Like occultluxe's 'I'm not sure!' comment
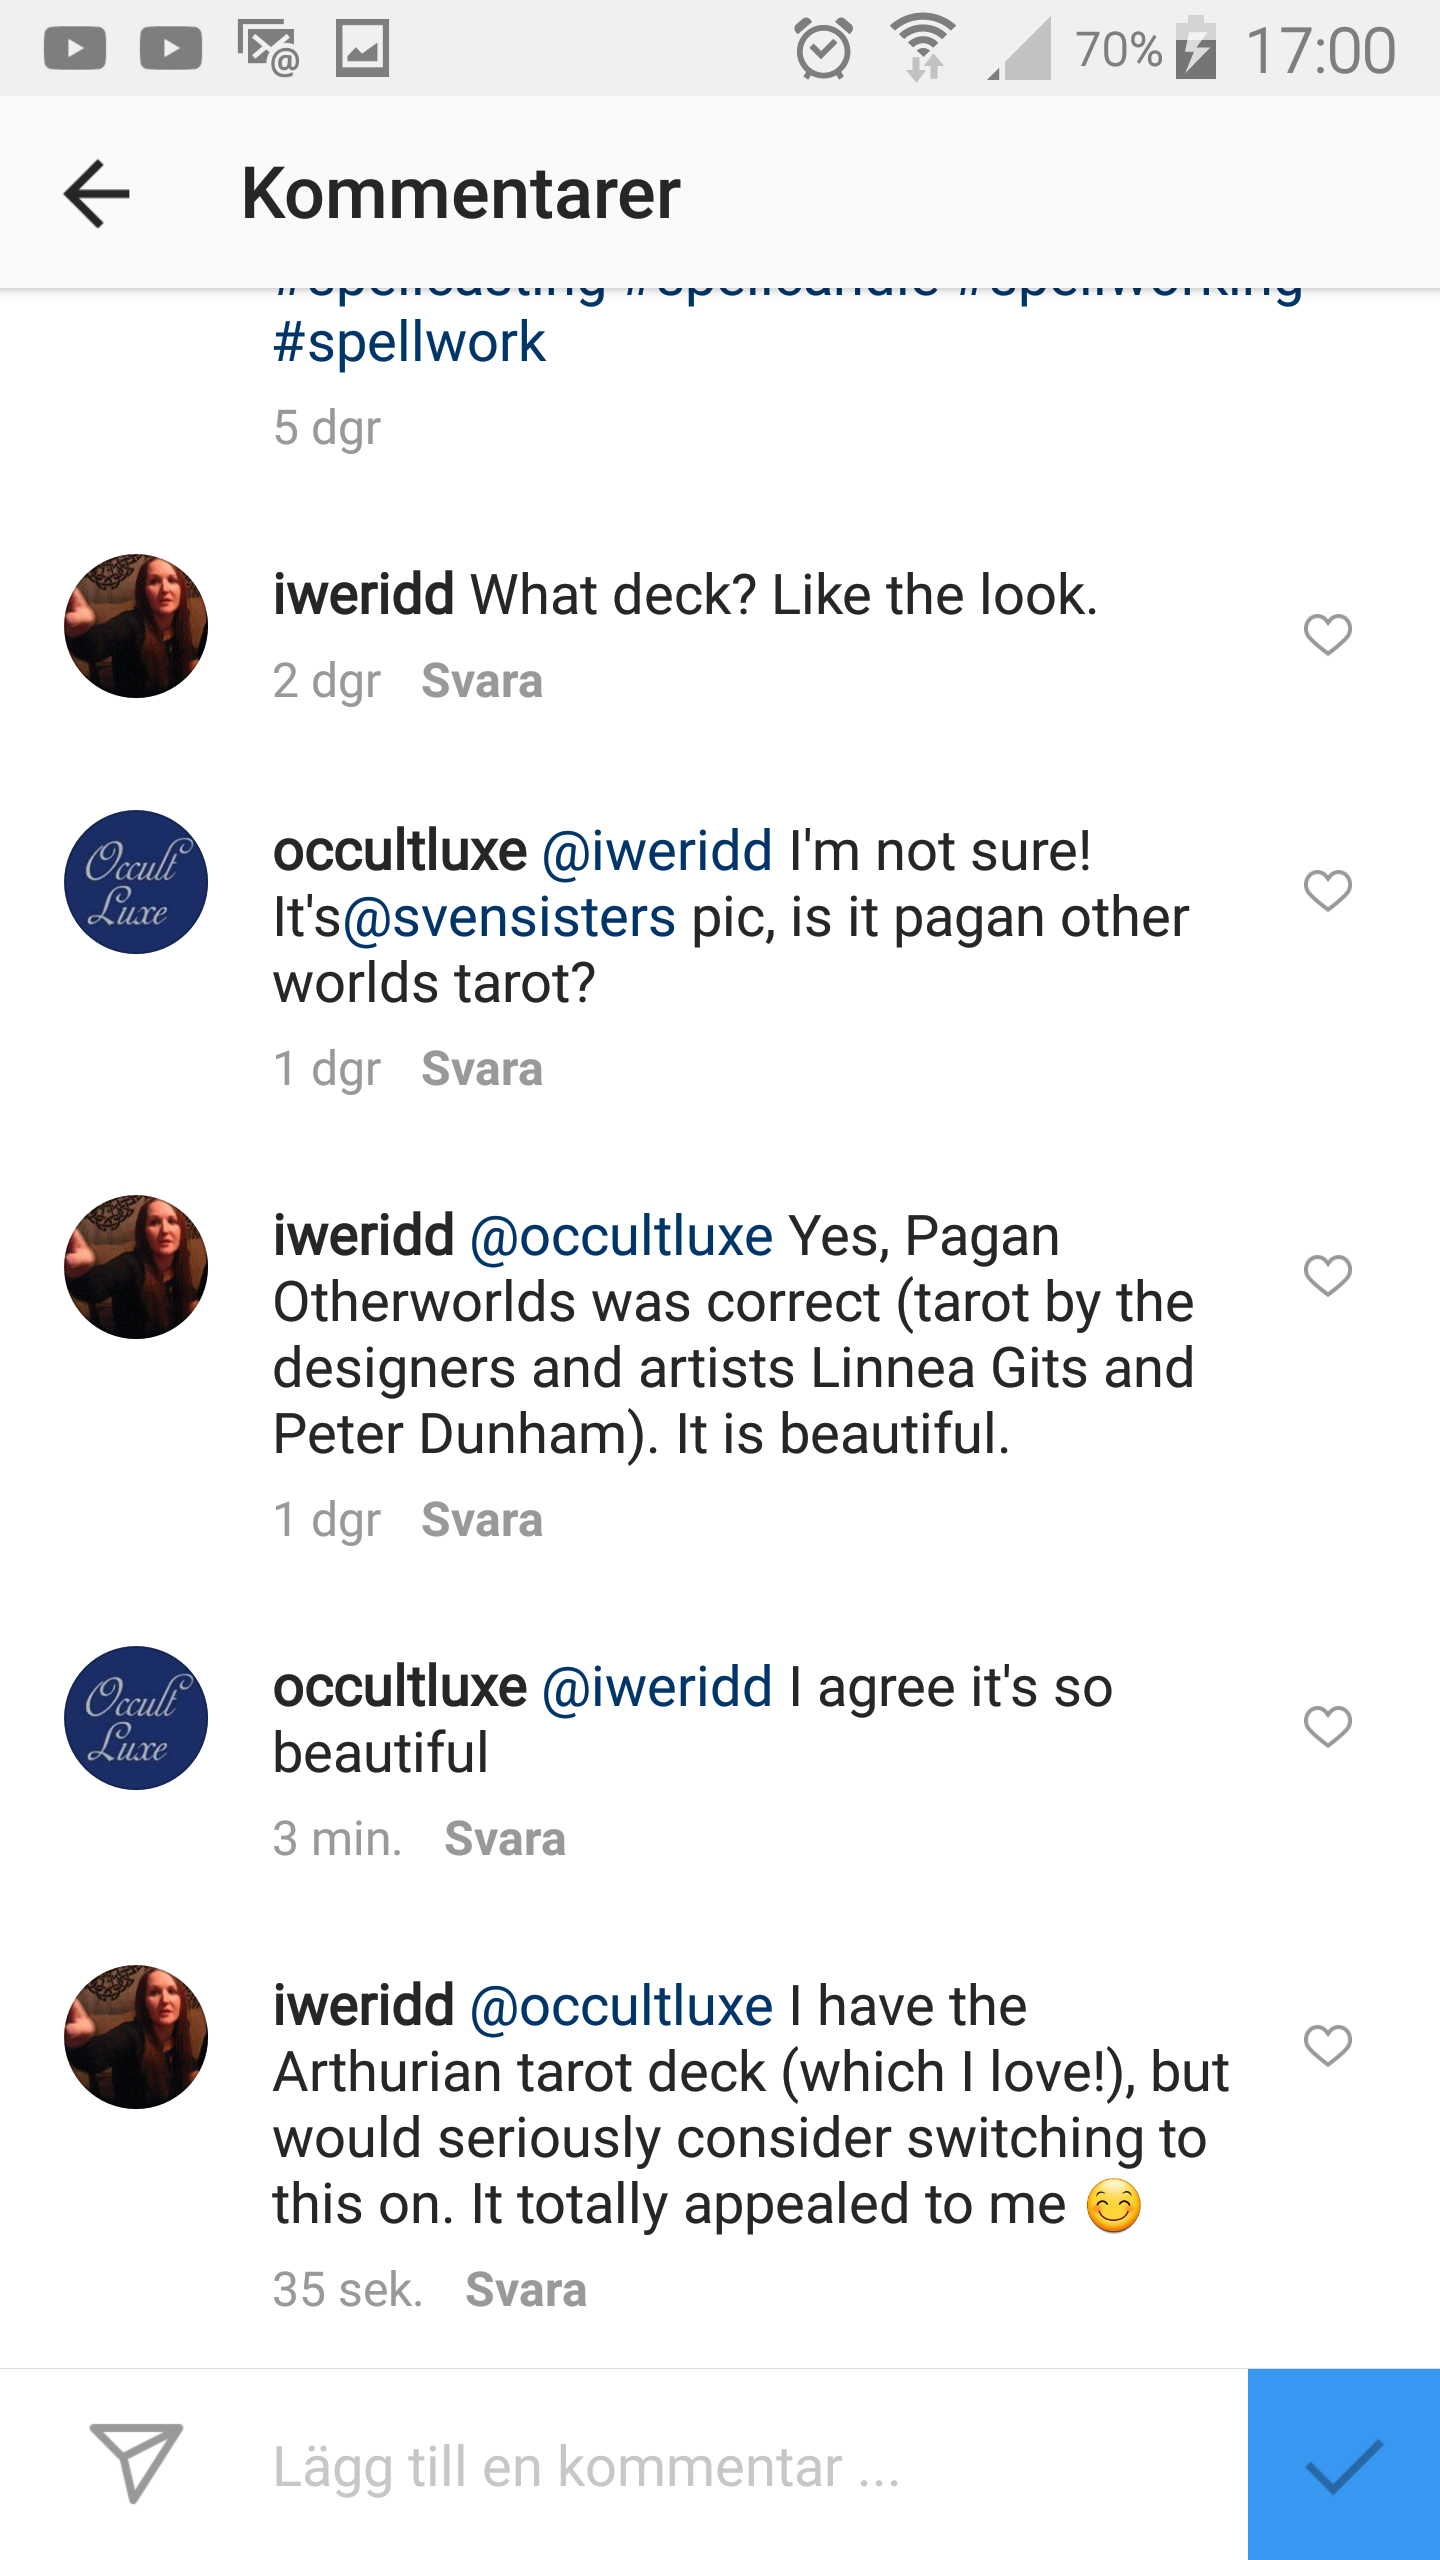This screenshot has width=1440, height=2560. click(1327, 890)
